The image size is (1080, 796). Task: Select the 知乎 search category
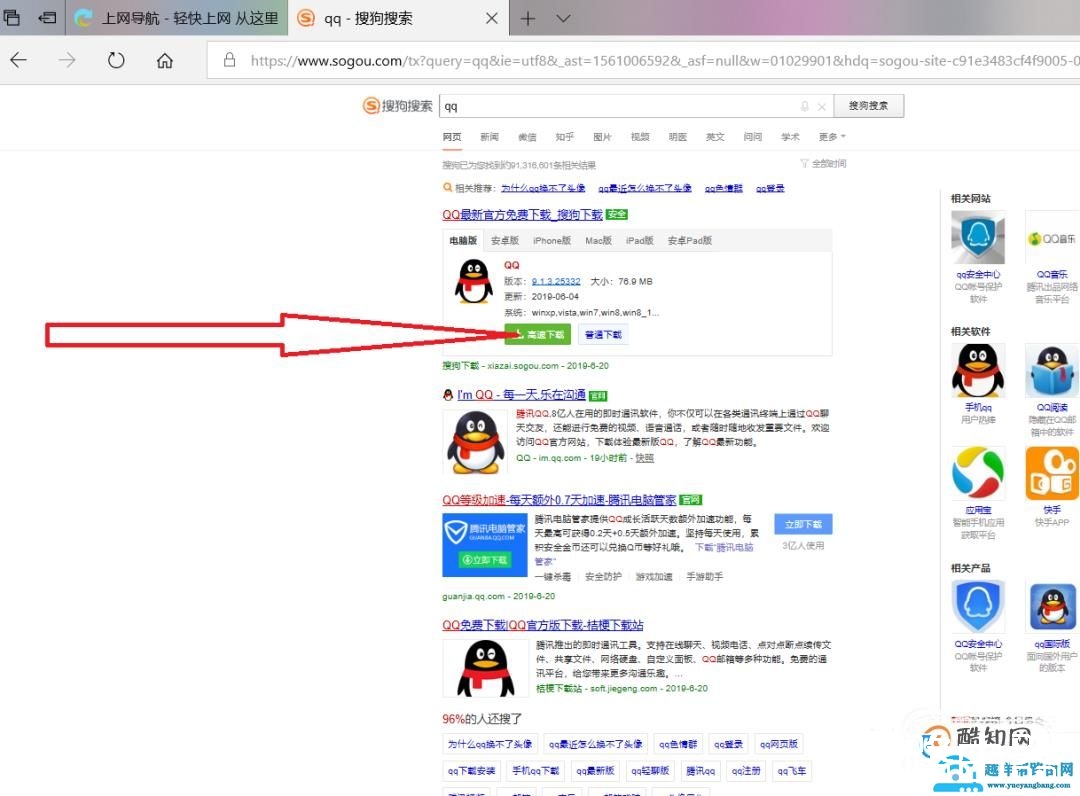[x=564, y=137]
